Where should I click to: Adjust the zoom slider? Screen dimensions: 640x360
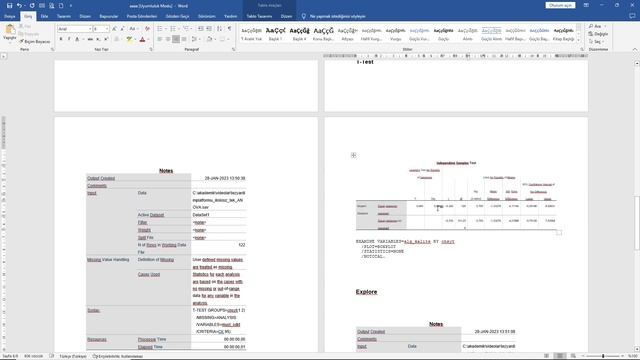pos(603,356)
